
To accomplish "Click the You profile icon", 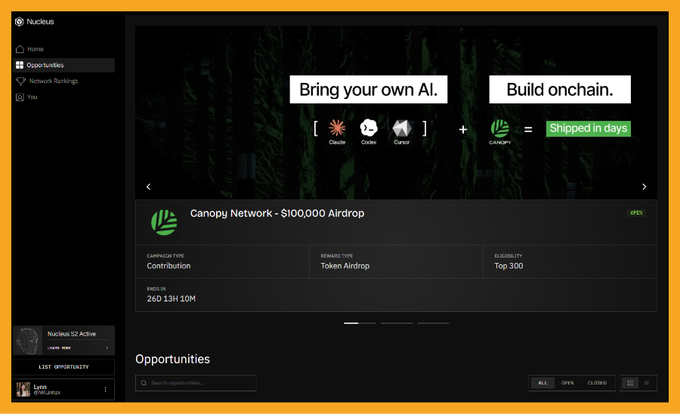I will pyautogui.click(x=20, y=97).
